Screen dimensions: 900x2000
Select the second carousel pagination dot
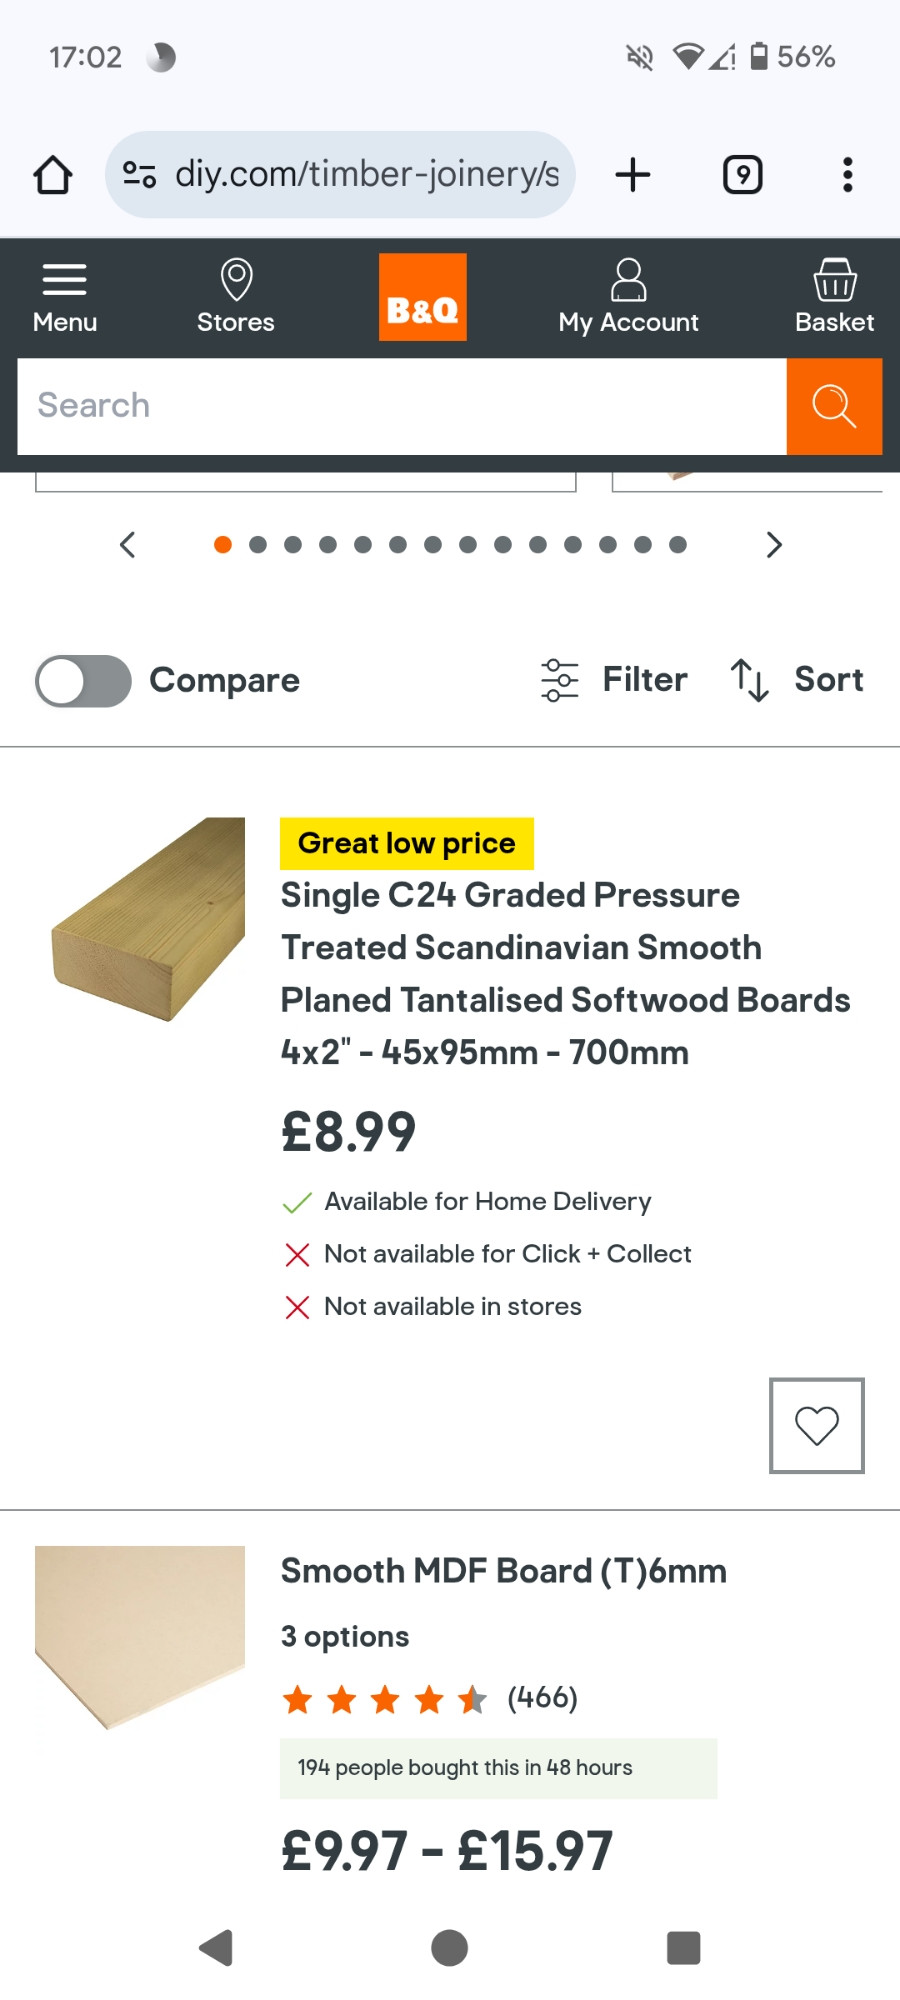coord(258,545)
